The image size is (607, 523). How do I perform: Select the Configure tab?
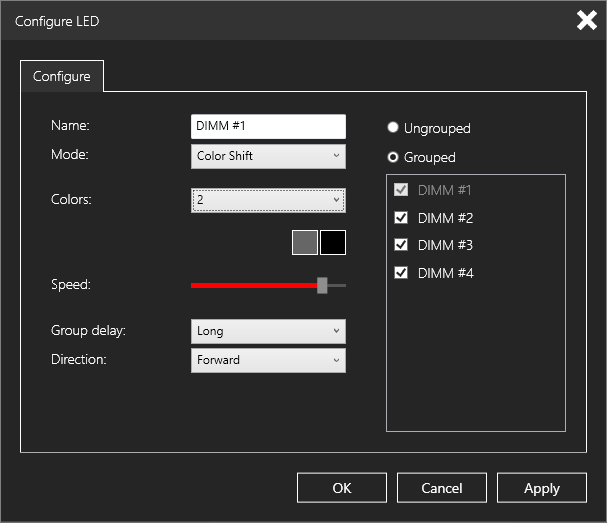(62, 76)
